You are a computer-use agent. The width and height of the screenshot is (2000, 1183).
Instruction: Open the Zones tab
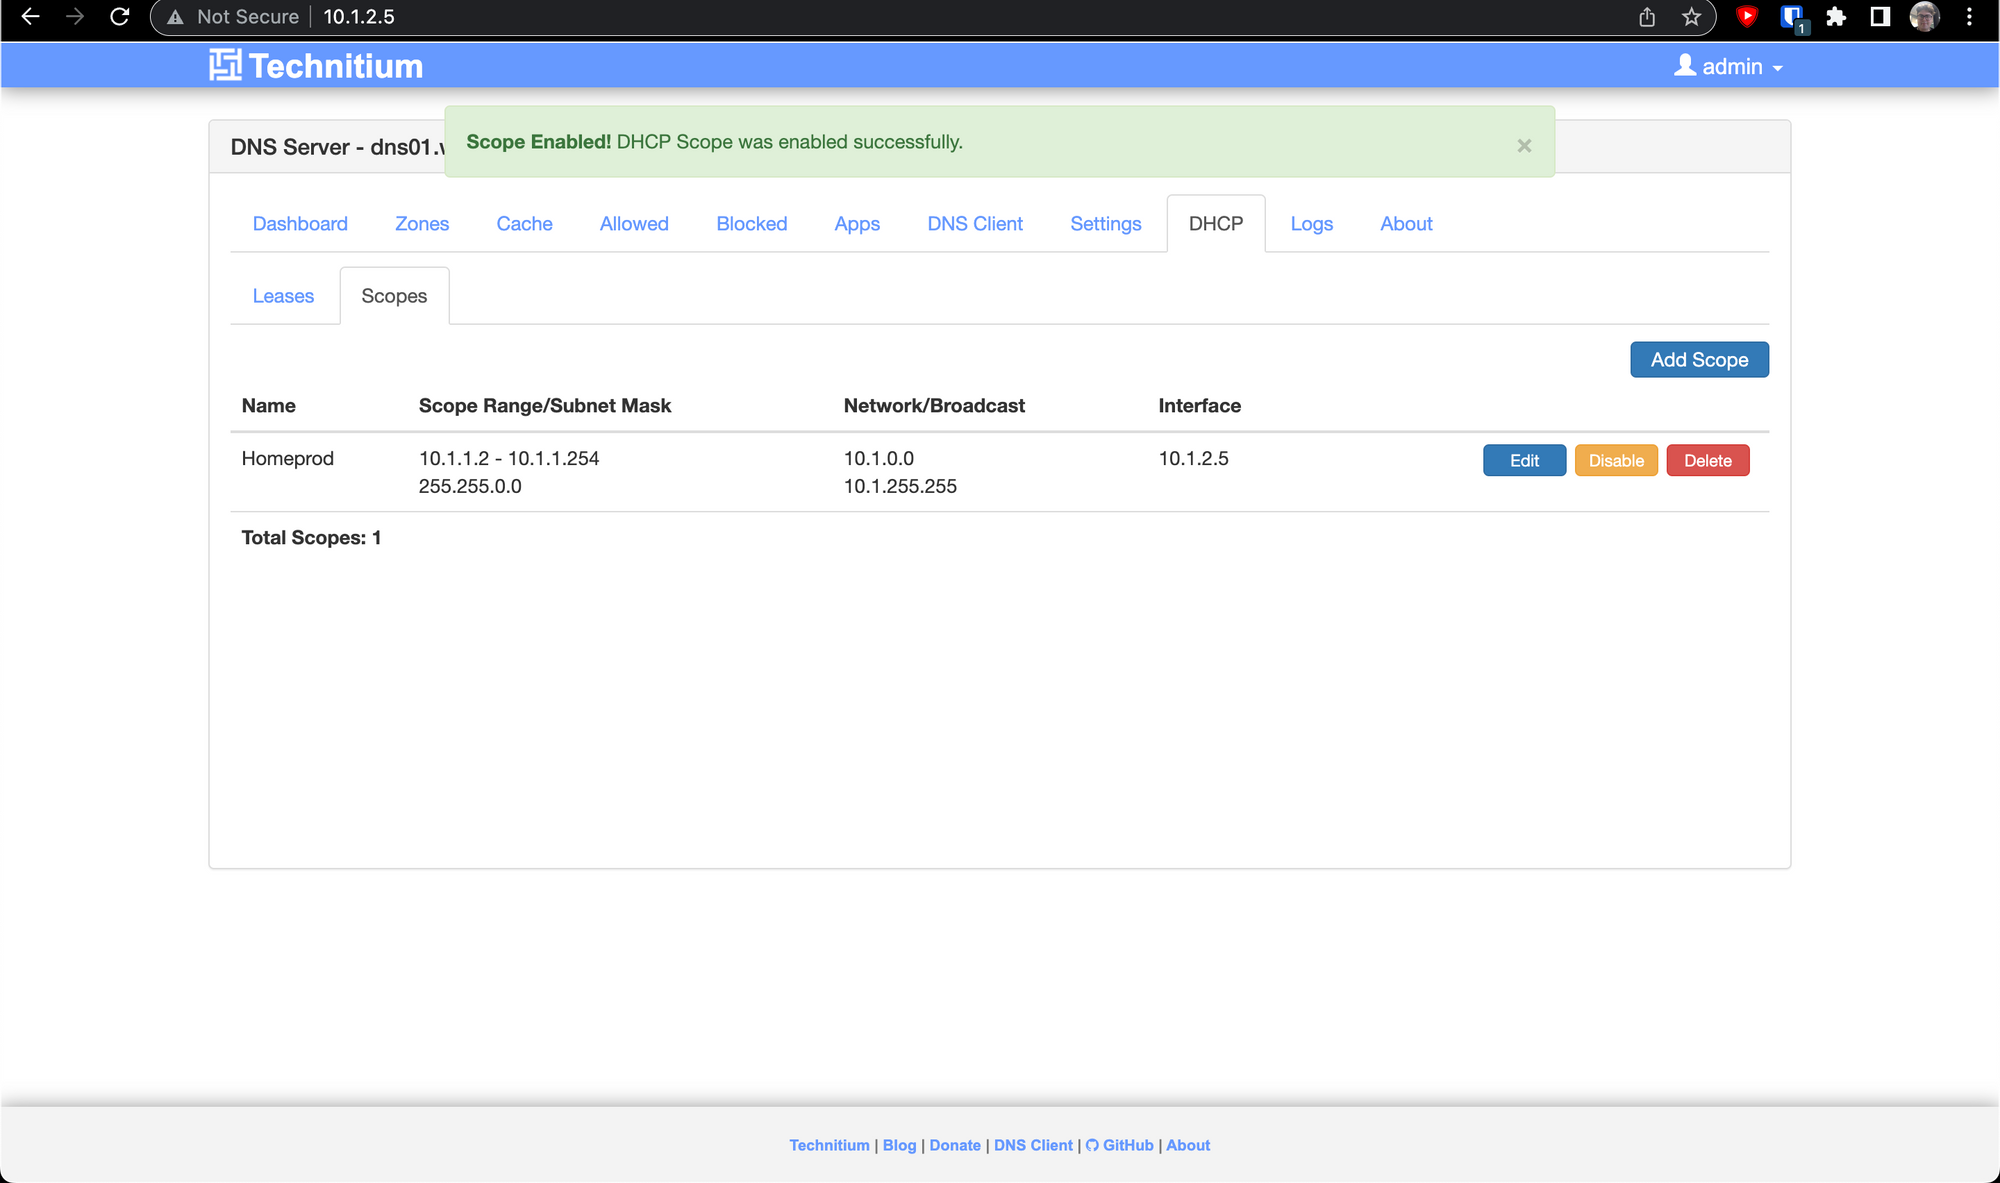[x=422, y=224]
